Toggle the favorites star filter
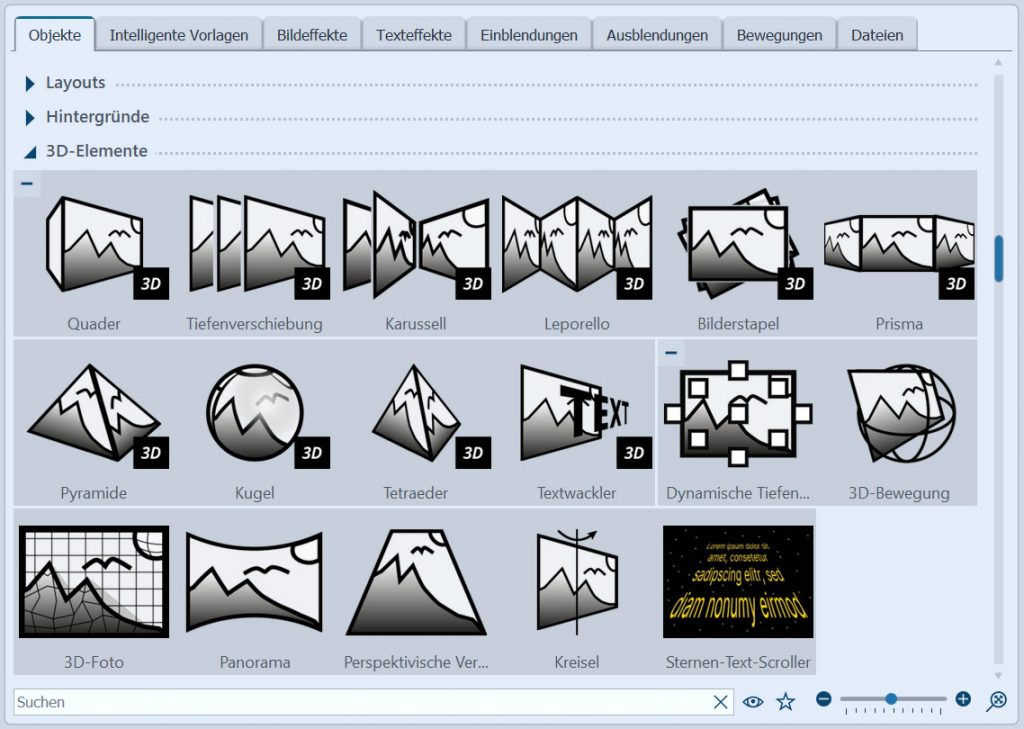 coord(786,702)
